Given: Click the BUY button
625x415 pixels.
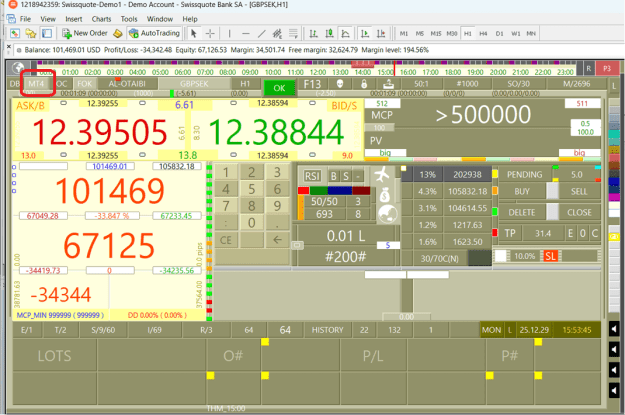Looking at the screenshot, I should (521, 191).
